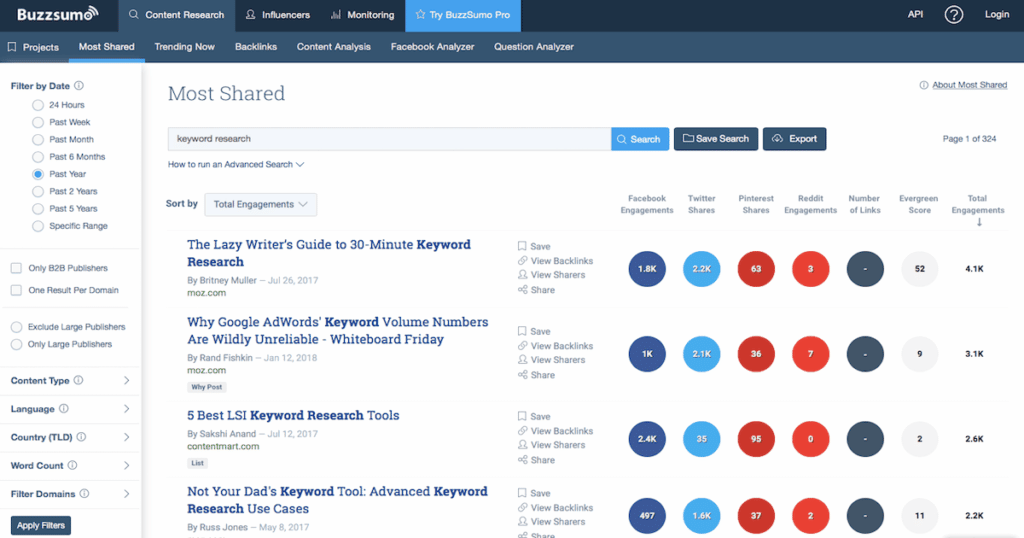Image resolution: width=1024 pixels, height=538 pixels.
Task: Click the BuzzSumo logo
Action: (57, 15)
